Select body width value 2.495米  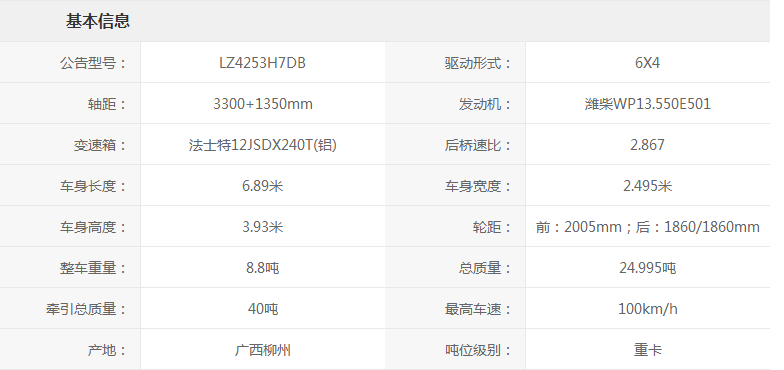coord(648,186)
